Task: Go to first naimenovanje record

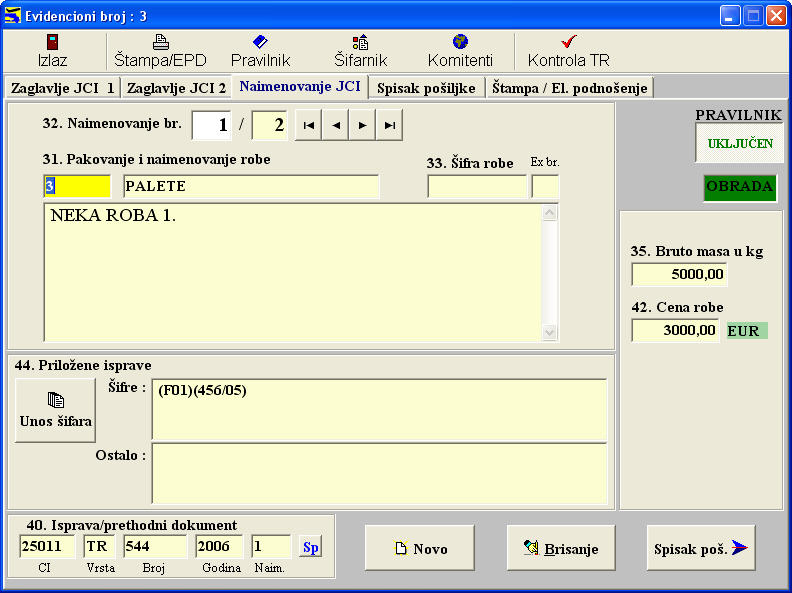Action: [x=309, y=125]
